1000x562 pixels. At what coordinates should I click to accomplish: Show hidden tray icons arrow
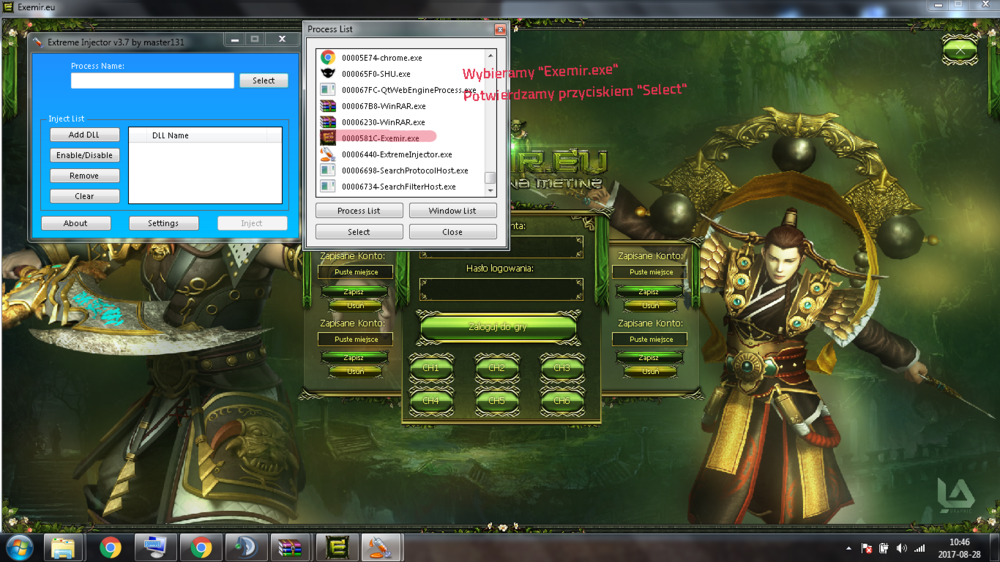click(x=848, y=549)
